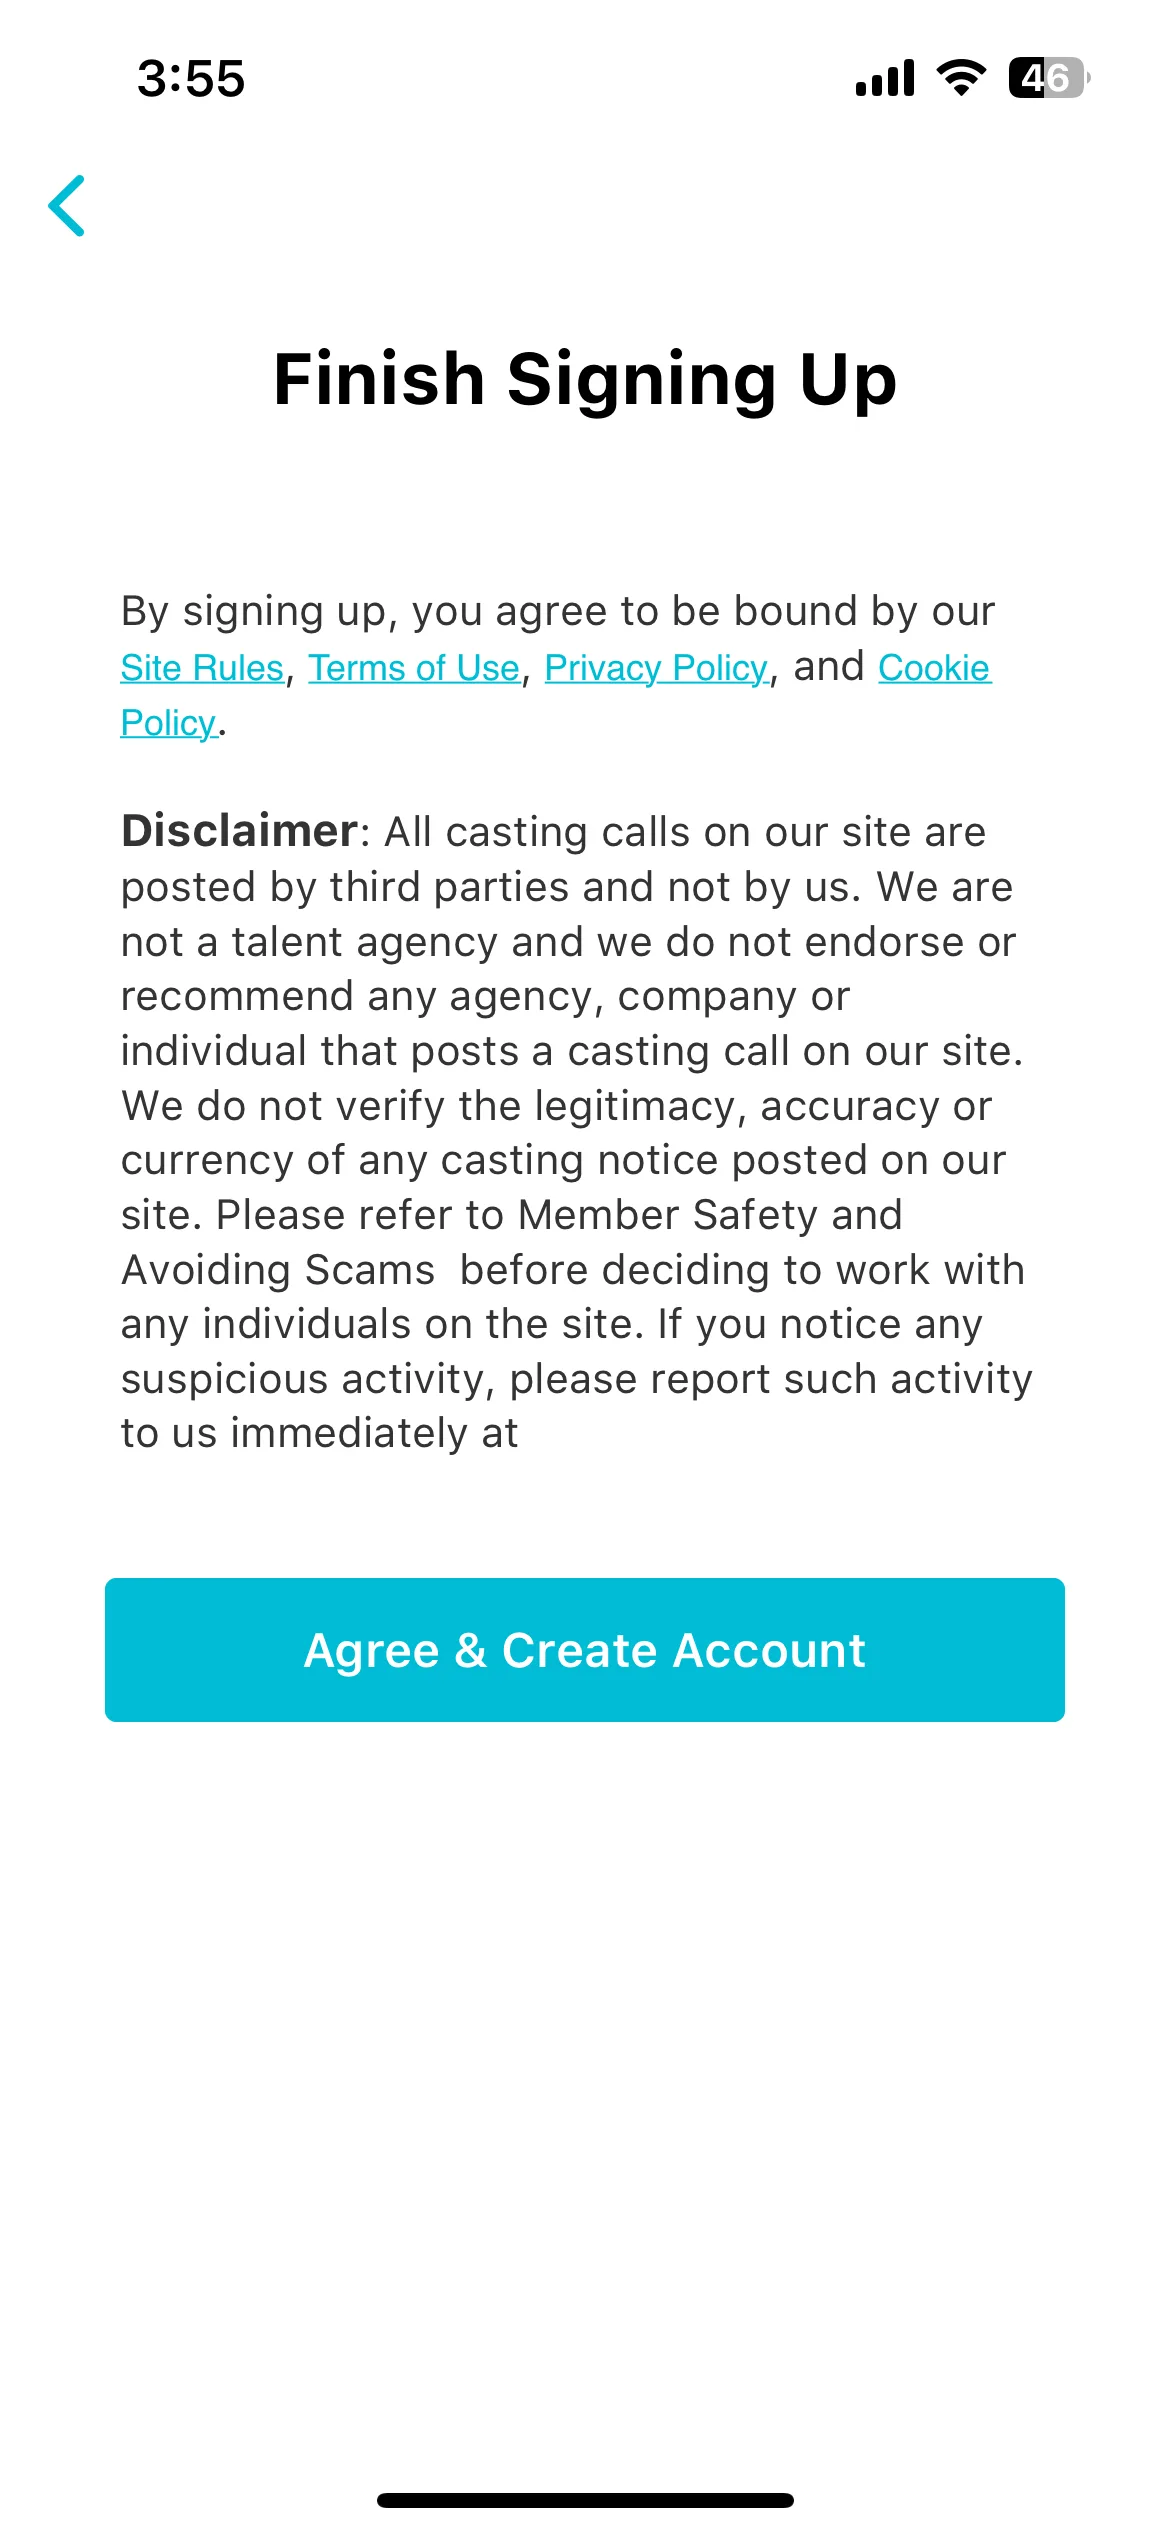Viewport: 1170px width, 2532px height.
Task: Open the Terms of Use link
Action: (414, 668)
